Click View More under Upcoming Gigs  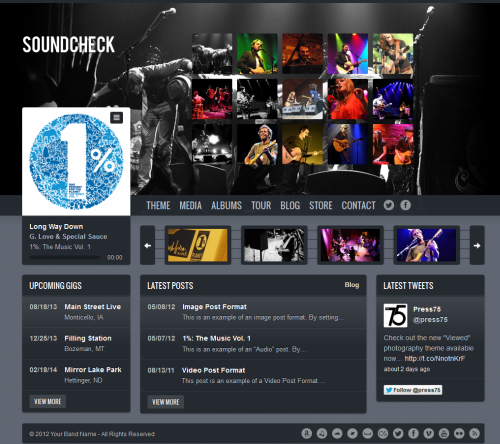pyautogui.click(x=48, y=401)
